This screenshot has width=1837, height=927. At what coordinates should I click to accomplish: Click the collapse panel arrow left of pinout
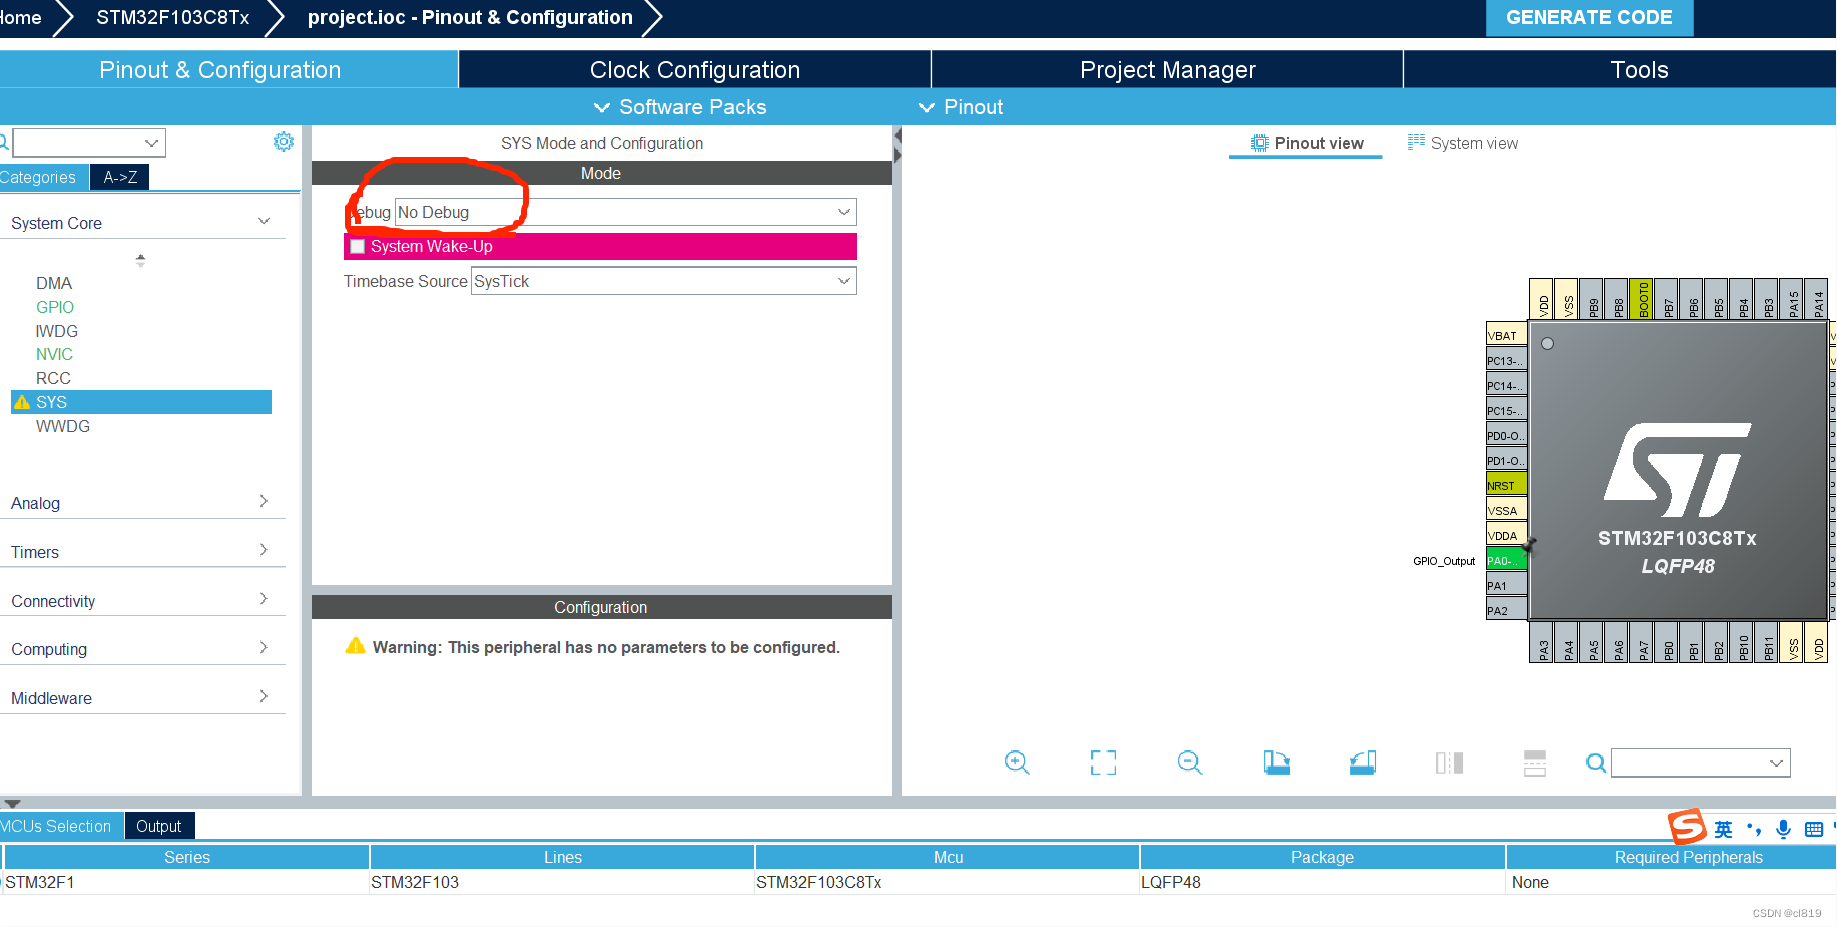897,134
